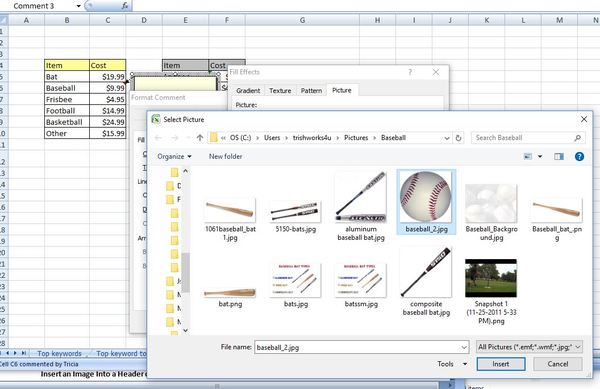Screen dimensions: 600x389
Task: Close the Fill Effects dialog
Action: pyautogui.click(x=436, y=72)
